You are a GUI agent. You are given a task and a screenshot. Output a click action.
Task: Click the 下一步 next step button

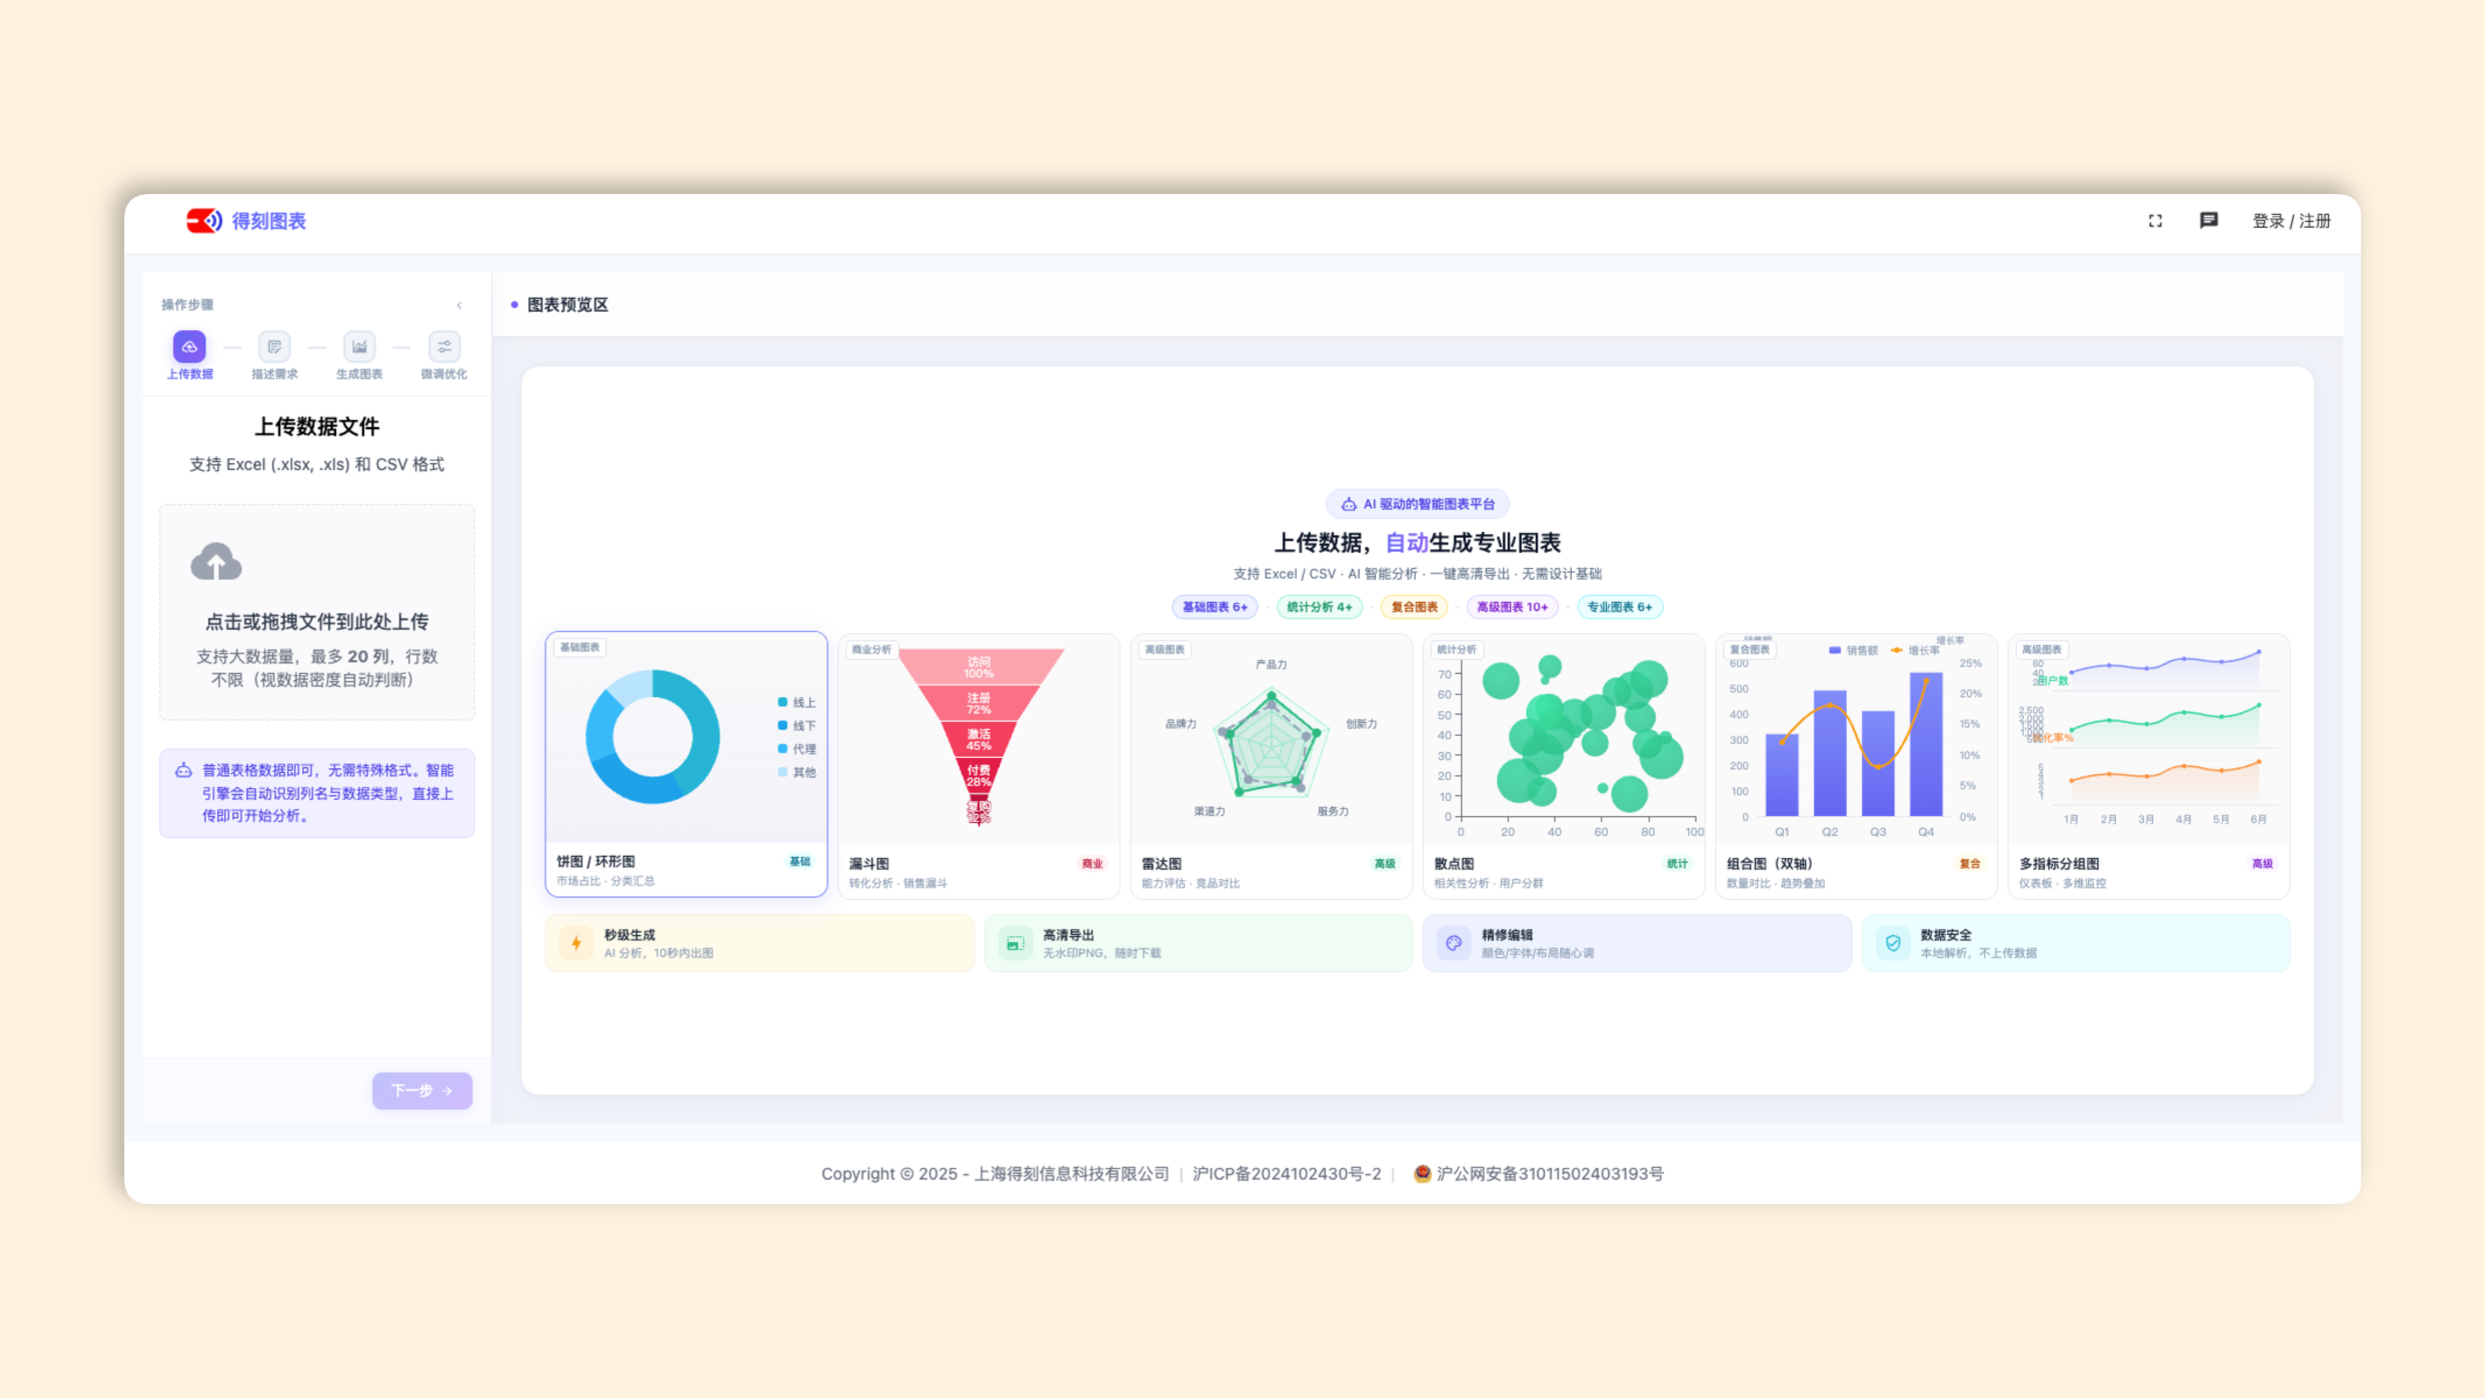tap(421, 1090)
